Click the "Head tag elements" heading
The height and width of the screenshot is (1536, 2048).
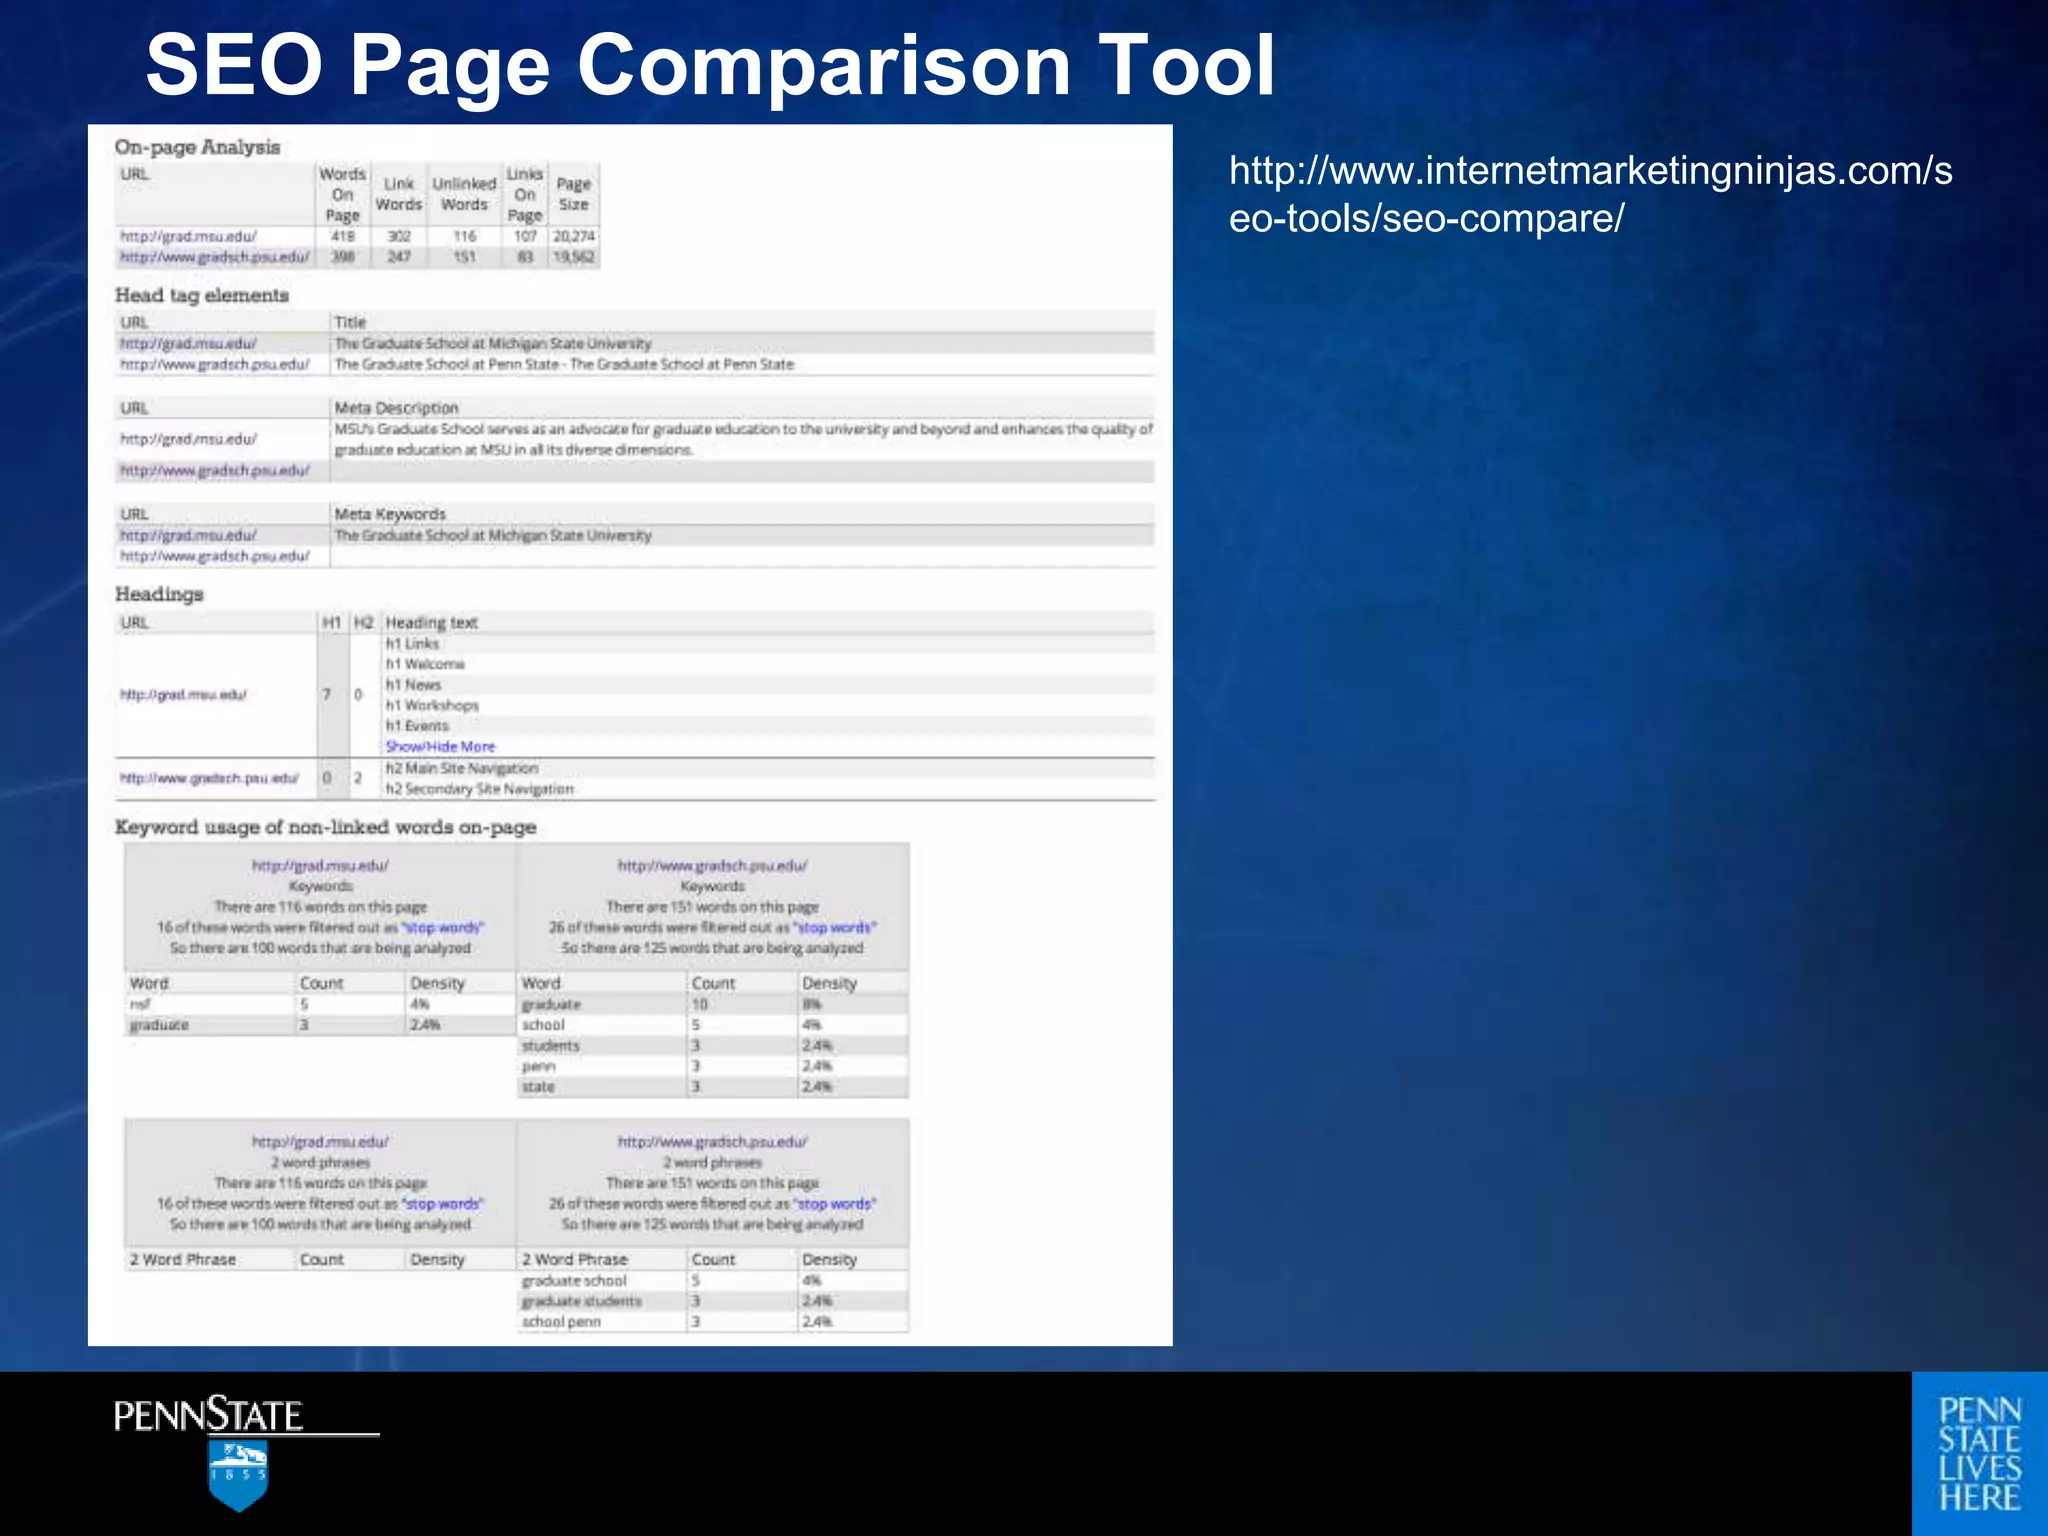201,295
